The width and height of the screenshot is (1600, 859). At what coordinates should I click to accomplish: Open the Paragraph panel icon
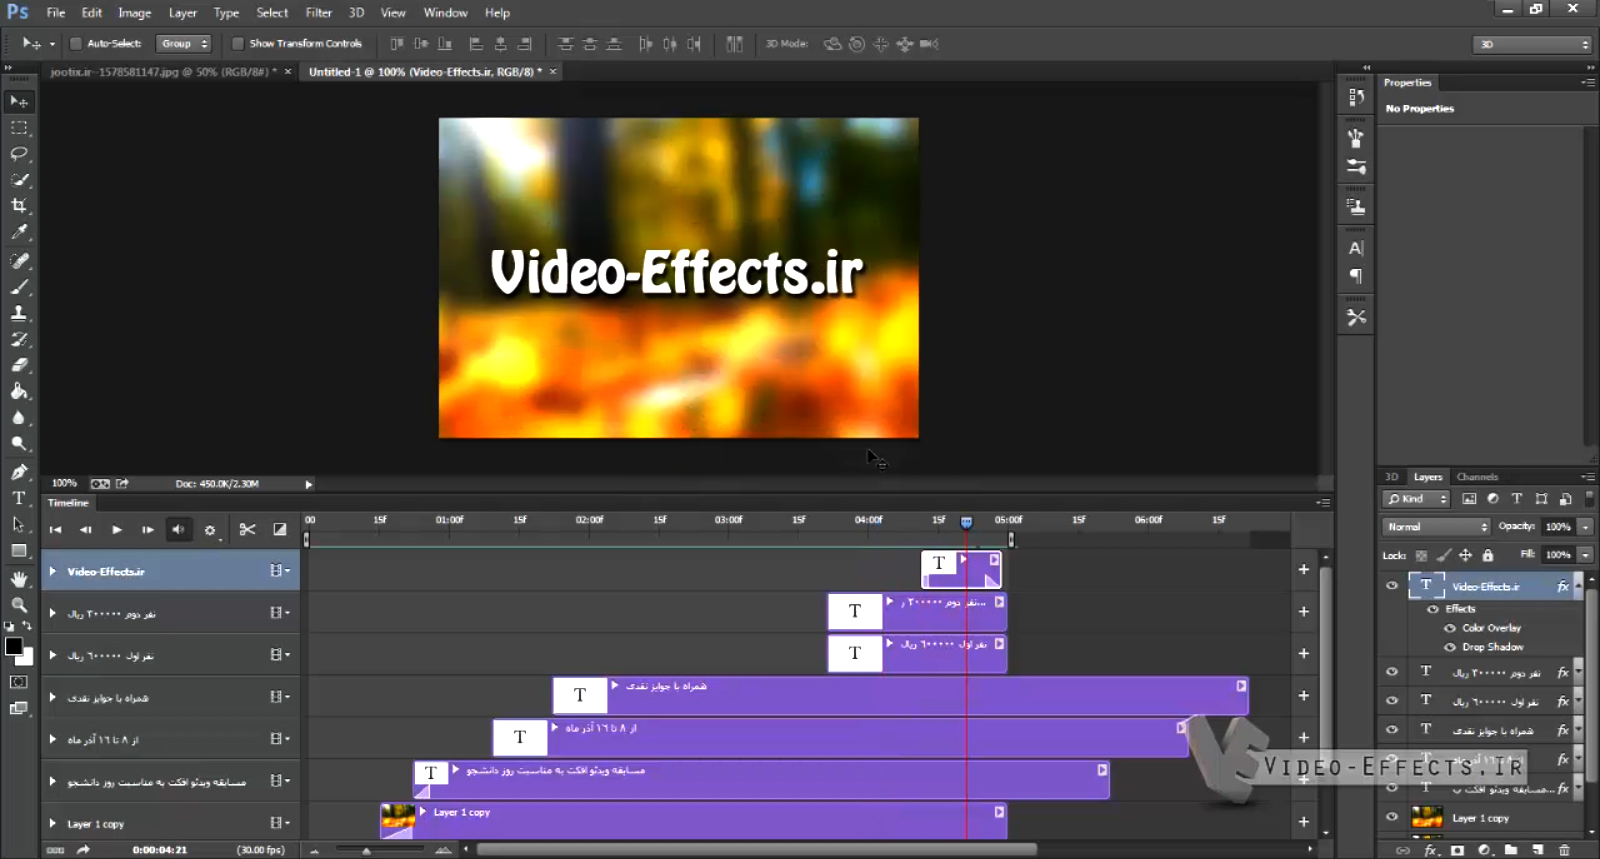(x=1356, y=276)
